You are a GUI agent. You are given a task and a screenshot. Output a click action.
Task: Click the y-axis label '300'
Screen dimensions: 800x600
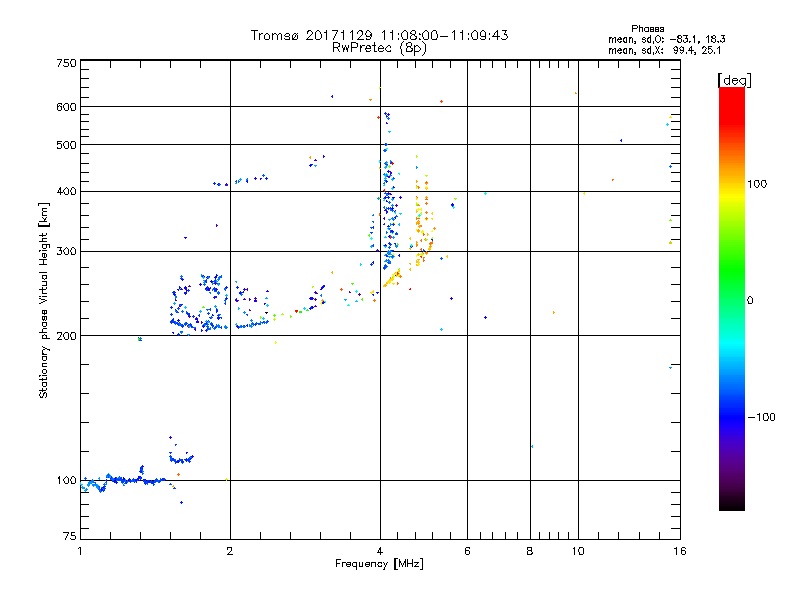[x=66, y=252]
